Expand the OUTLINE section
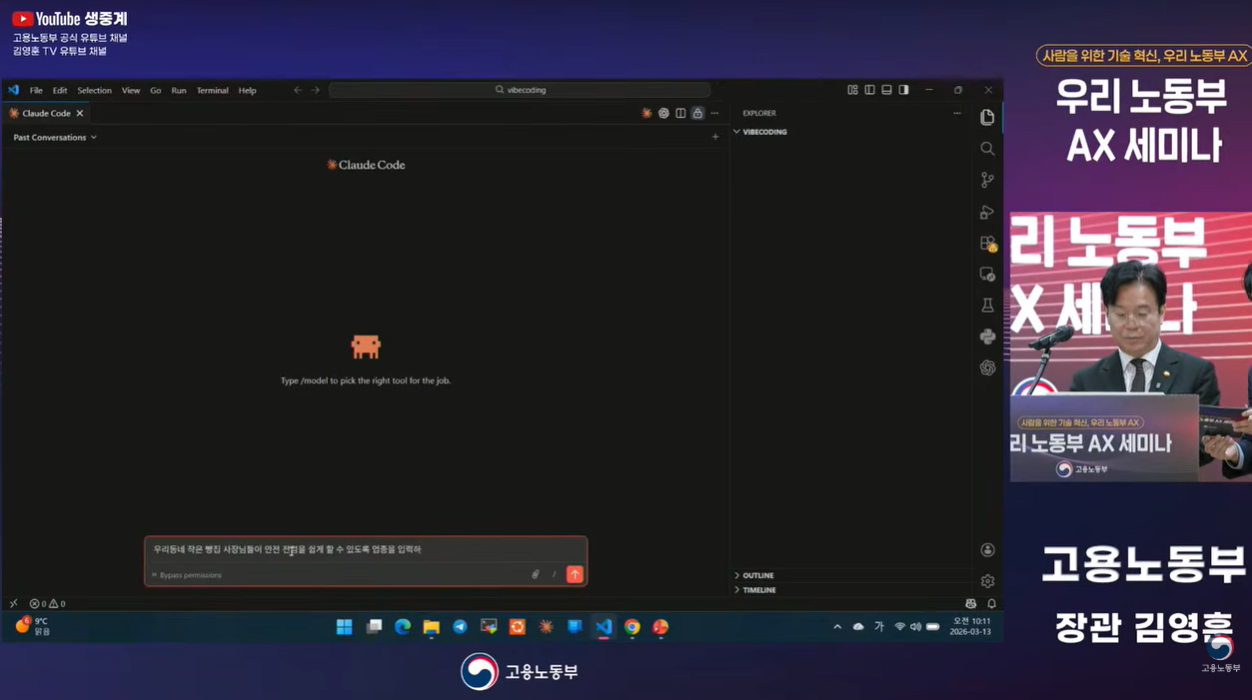This screenshot has width=1252, height=700. coord(757,575)
